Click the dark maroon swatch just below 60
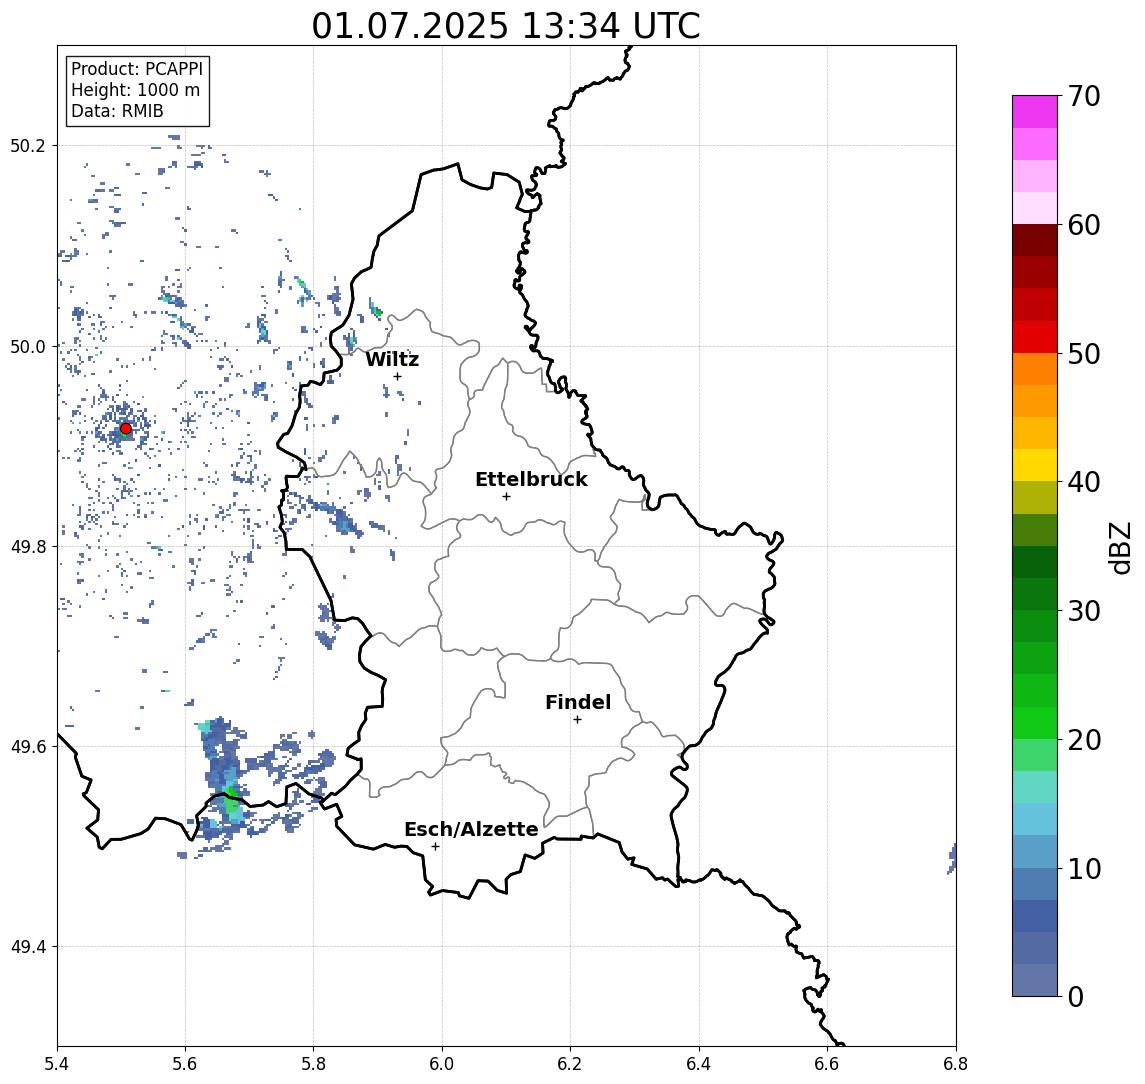Screen dimensions: 1145x1084 coord(1035,240)
